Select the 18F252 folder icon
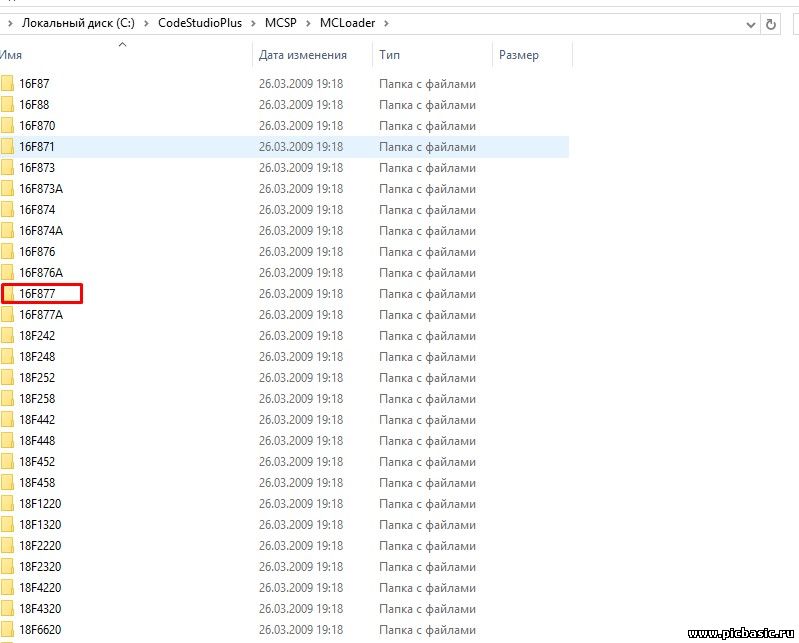Image resolution: width=799 pixels, height=643 pixels. [x=7, y=378]
